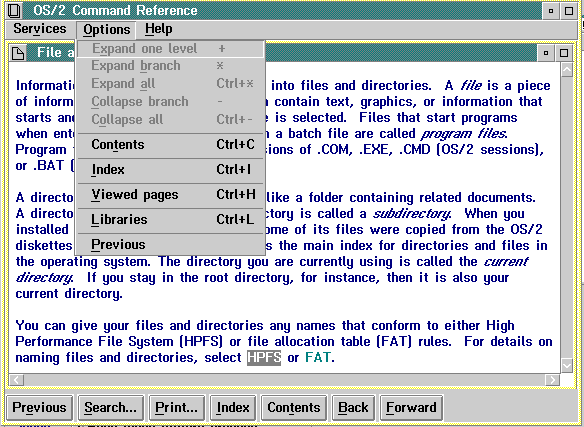Click the File document window page icon
Viewport: 584px width, 427px height.
tap(18, 53)
